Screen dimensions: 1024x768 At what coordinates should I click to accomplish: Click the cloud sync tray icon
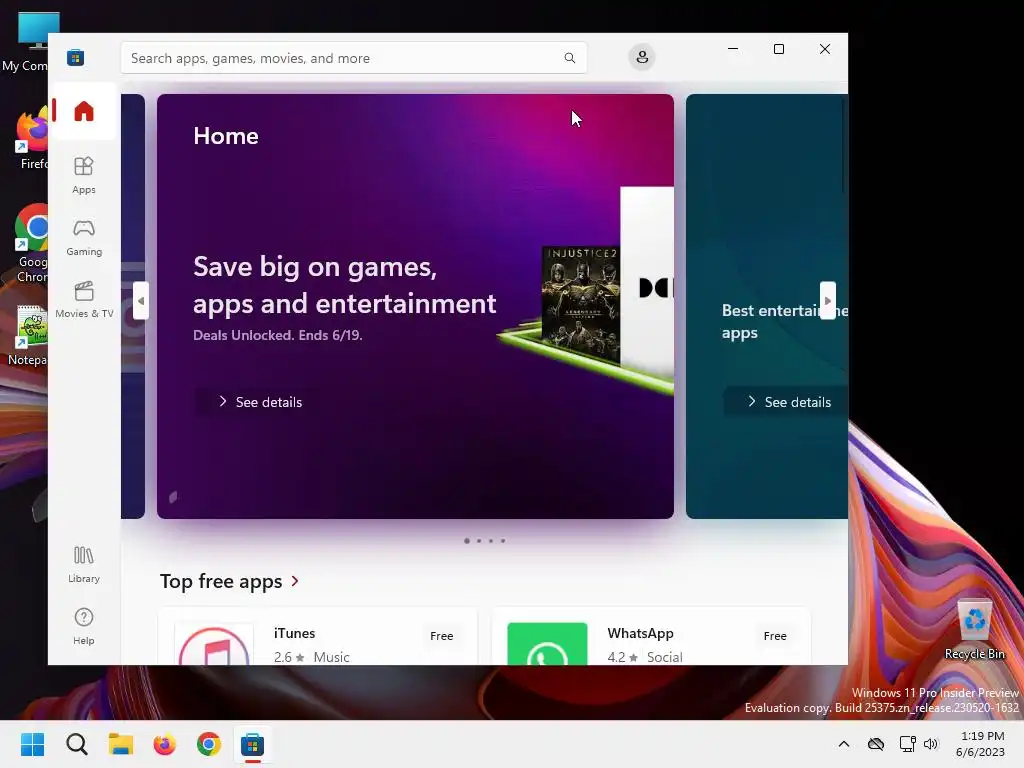tap(876, 744)
